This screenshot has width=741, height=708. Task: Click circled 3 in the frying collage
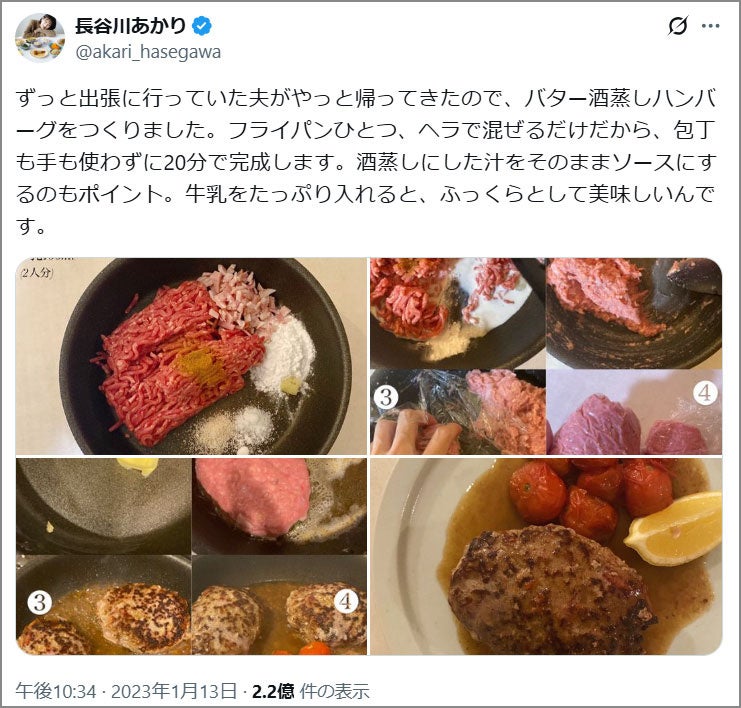pyautogui.click(x=40, y=602)
